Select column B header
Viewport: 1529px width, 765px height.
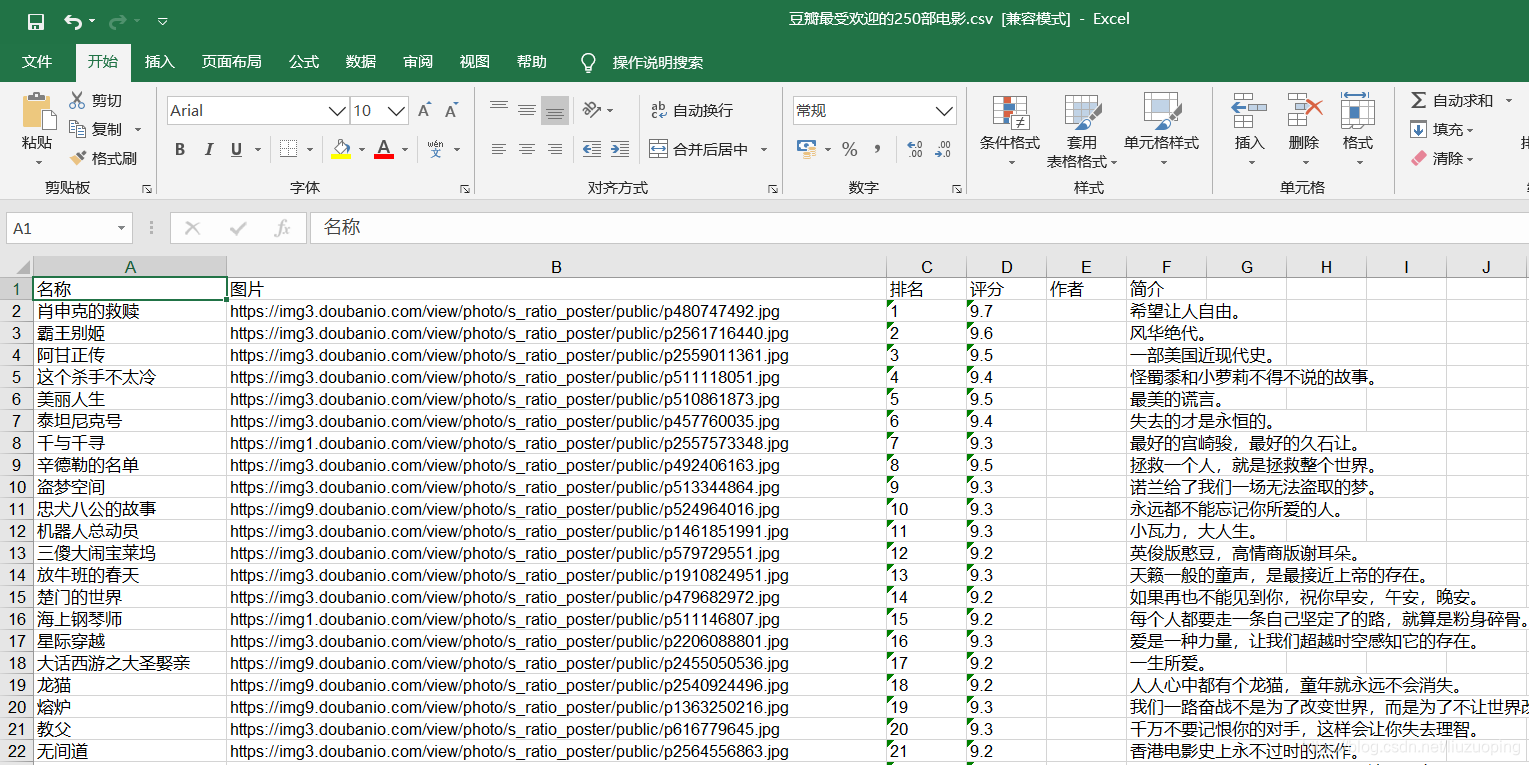click(x=556, y=267)
